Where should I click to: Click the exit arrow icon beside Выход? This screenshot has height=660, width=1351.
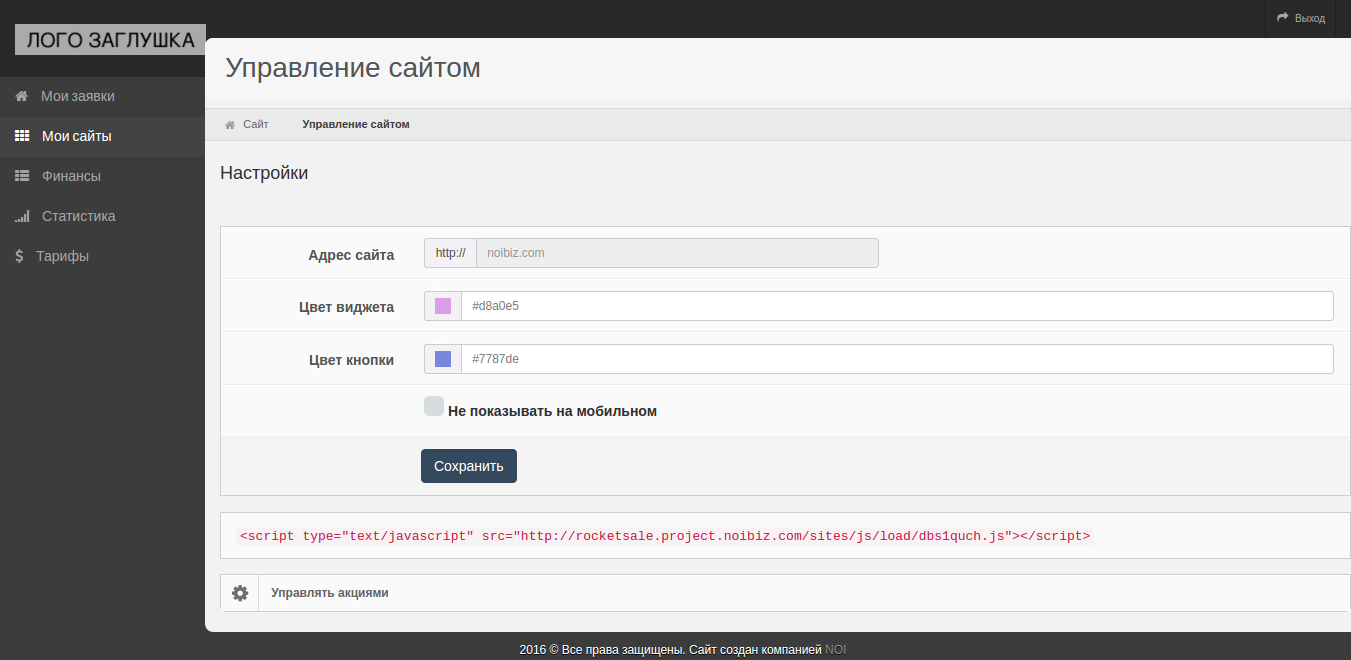pyautogui.click(x=1283, y=17)
